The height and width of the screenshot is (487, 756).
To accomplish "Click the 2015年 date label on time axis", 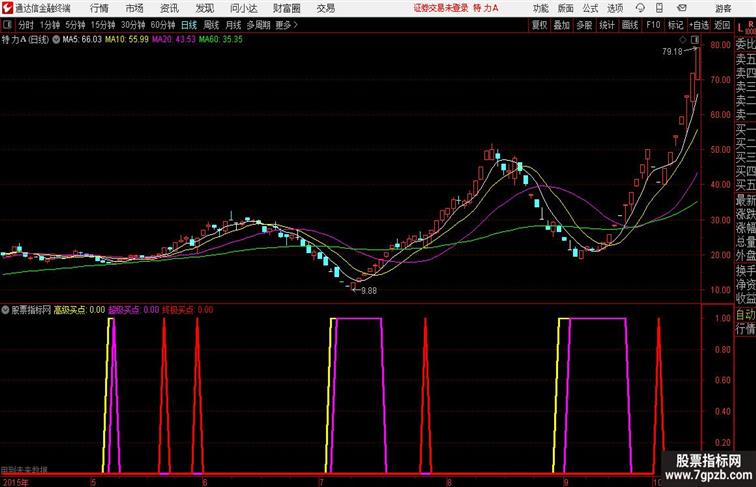I will coord(15,482).
